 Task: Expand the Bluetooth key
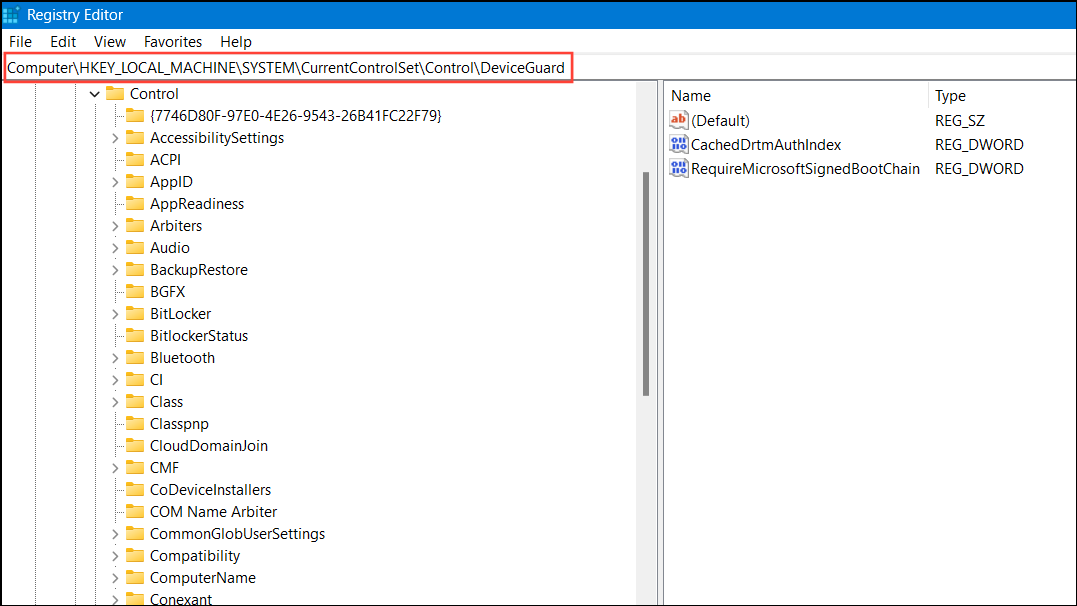(x=115, y=358)
